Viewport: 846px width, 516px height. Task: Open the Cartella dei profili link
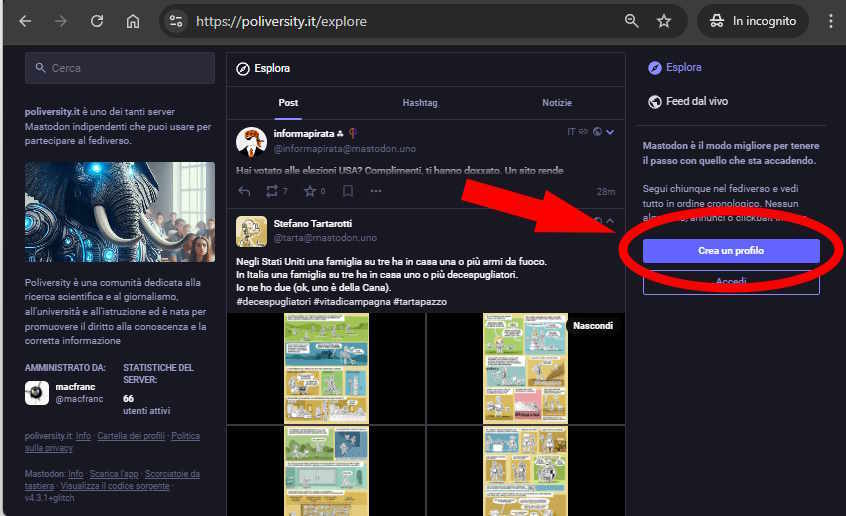131,436
